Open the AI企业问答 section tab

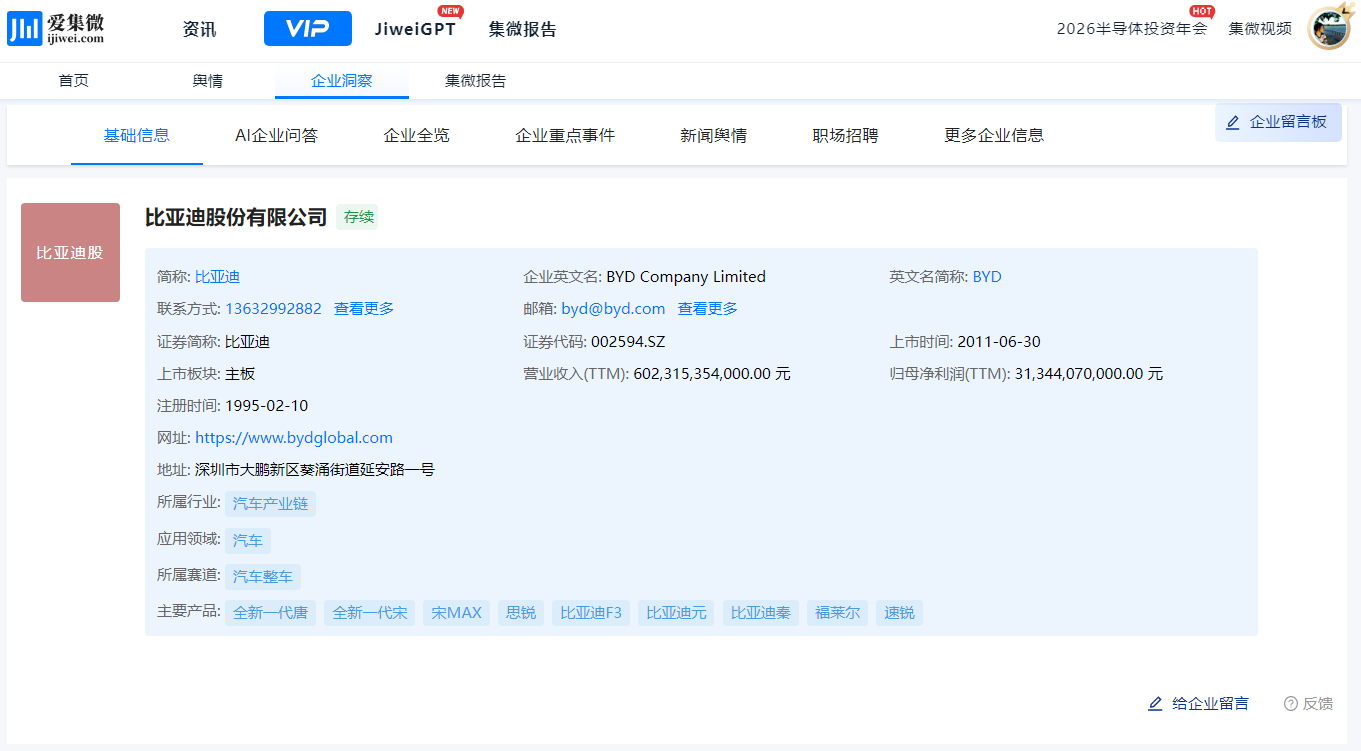click(x=276, y=135)
